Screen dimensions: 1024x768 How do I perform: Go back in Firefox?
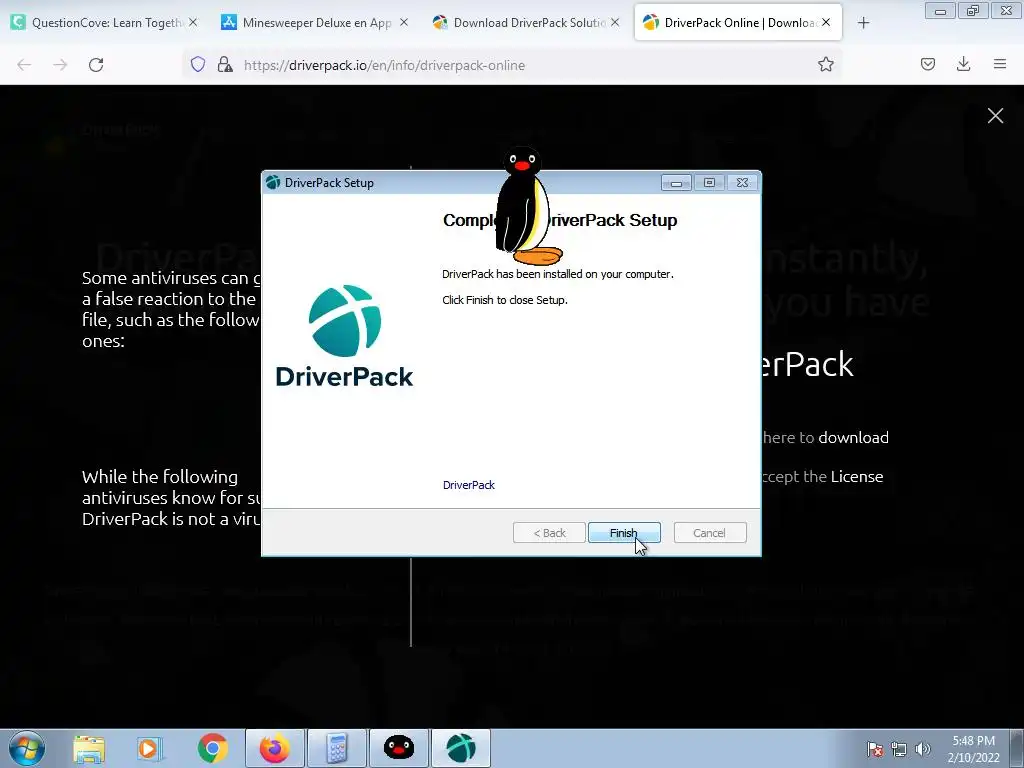(x=24, y=65)
